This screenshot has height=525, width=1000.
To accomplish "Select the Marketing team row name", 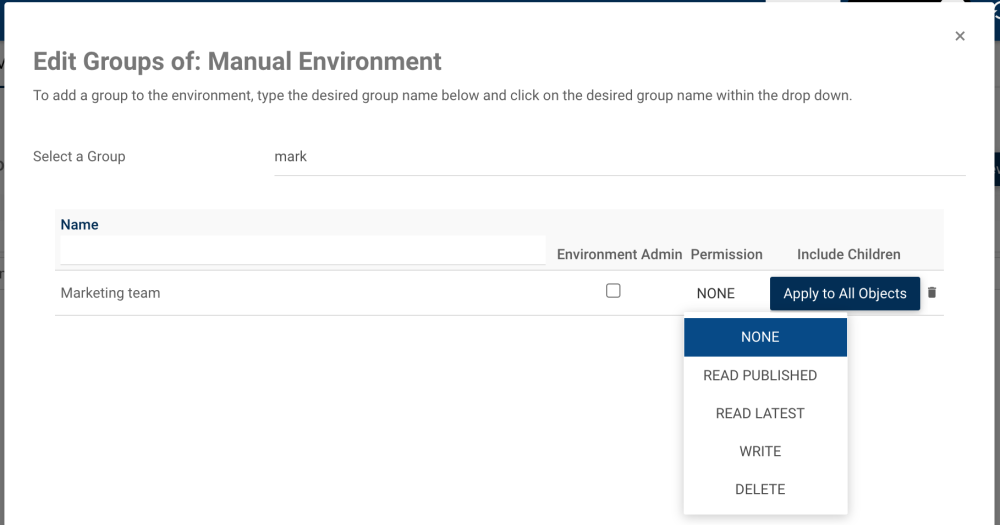I will tap(110, 293).
